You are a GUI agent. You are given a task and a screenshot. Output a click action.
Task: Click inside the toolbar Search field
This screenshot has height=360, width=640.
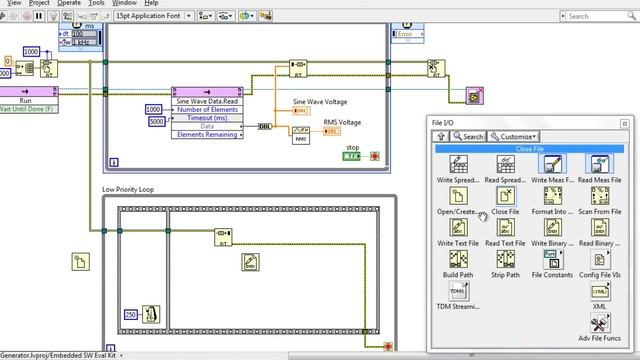pyautogui.click(x=597, y=16)
